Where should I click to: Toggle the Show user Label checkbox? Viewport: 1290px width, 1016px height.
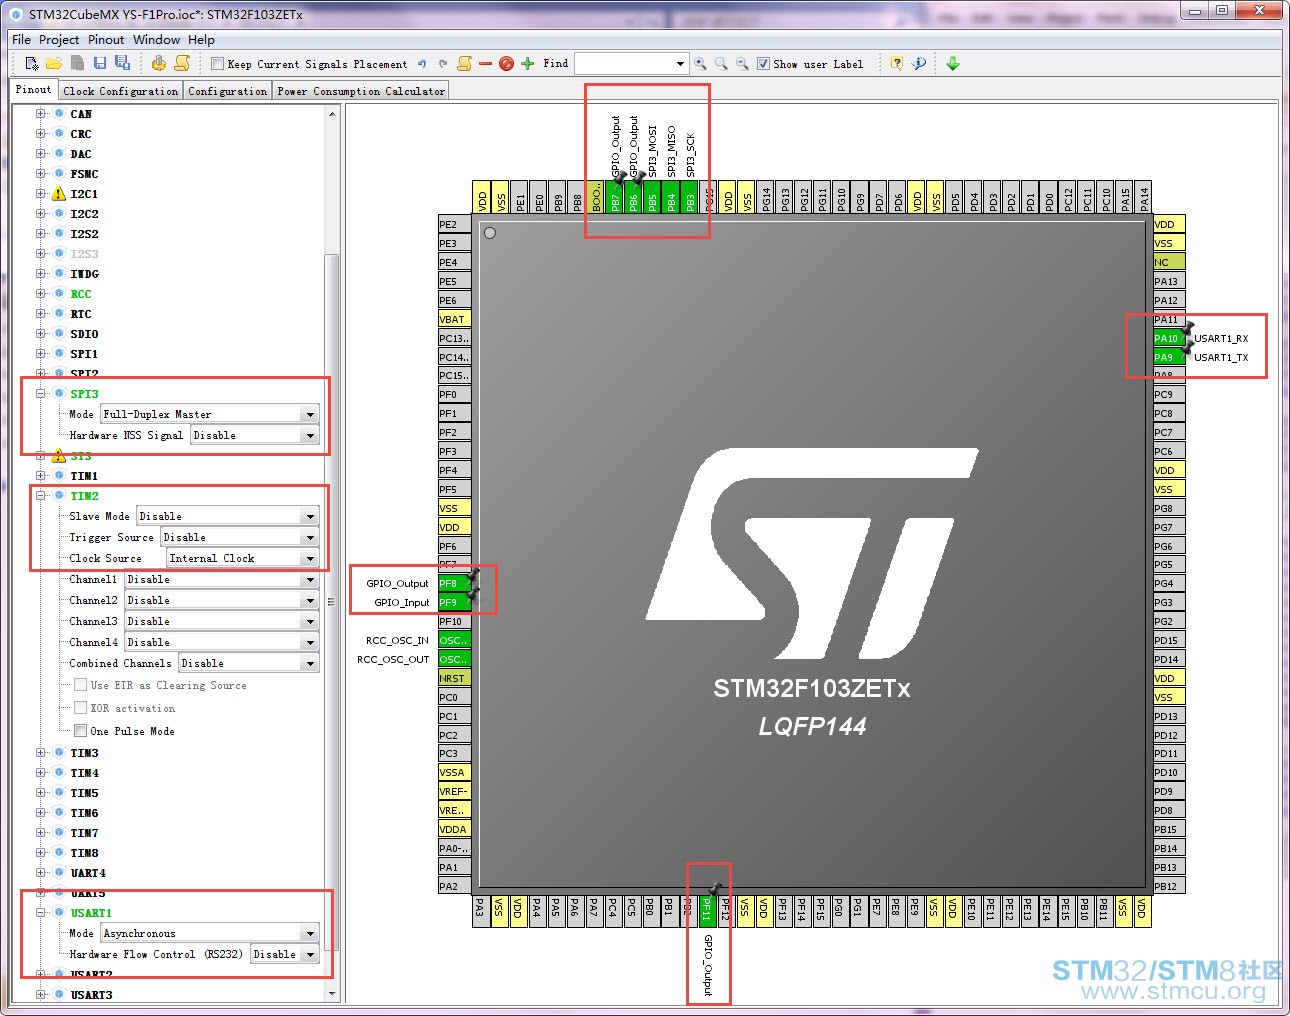tap(763, 64)
